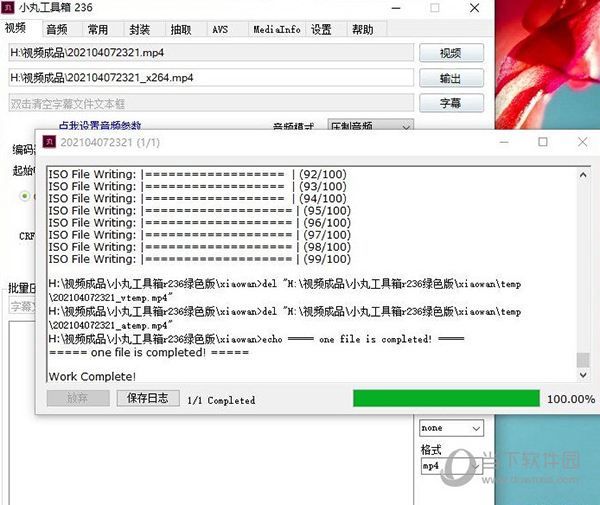Click the log scrollbar thumb
Image resolution: width=600 pixels, height=505 pixels.
tap(583, 360)
